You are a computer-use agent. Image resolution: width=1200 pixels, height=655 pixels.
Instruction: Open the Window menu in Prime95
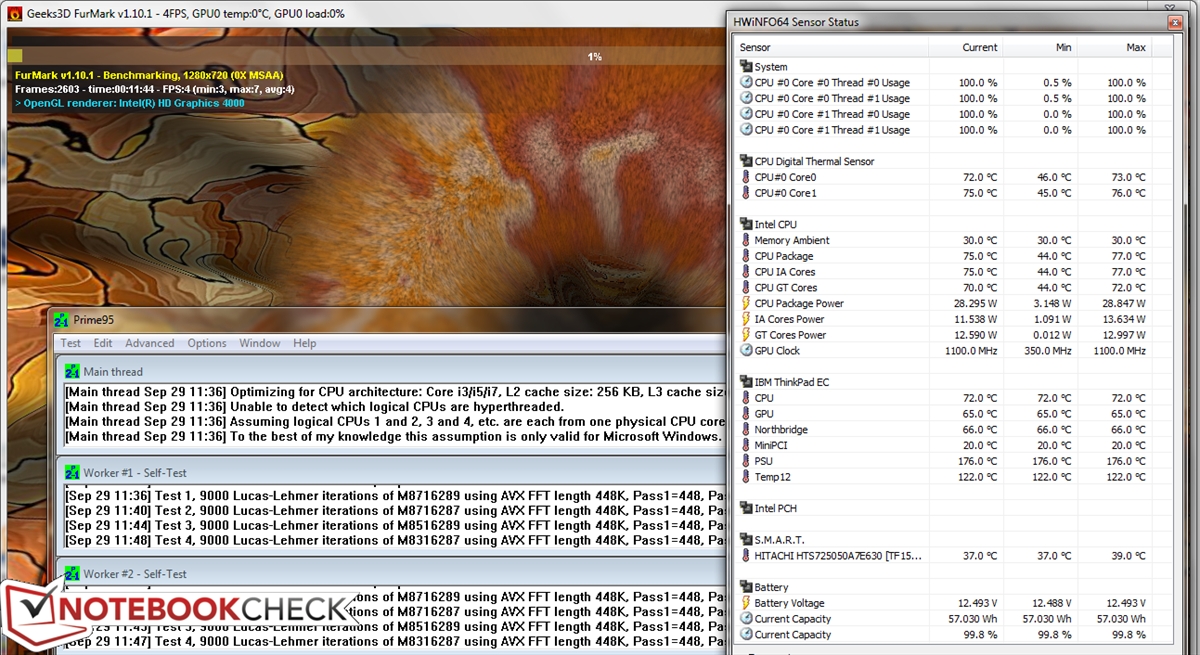(260, 343)
